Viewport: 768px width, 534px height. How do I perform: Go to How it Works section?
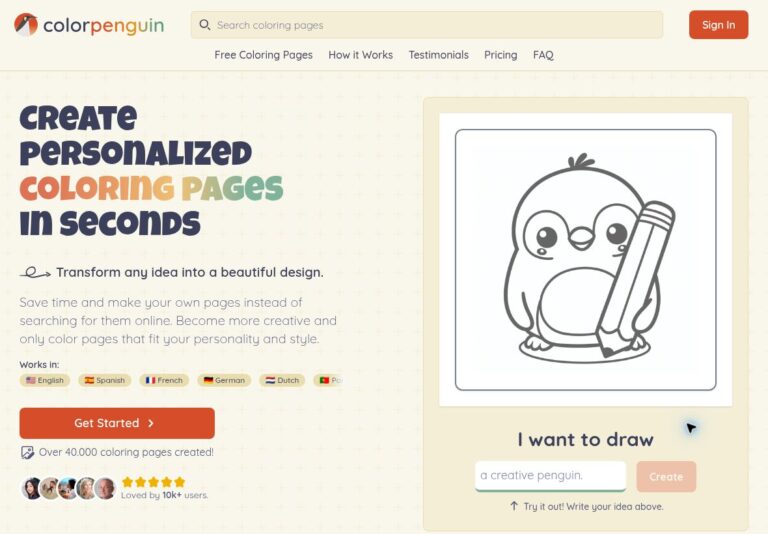click(360, 55)
